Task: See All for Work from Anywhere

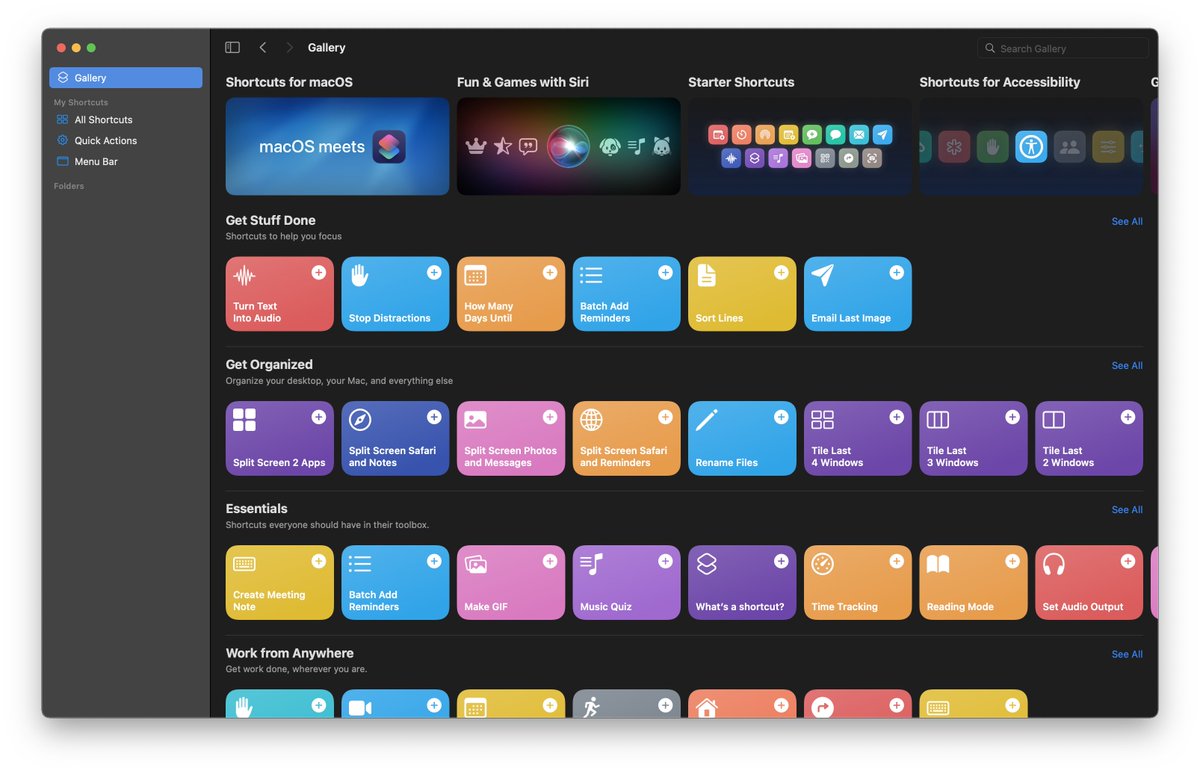Action: [x=1127, y=655]
